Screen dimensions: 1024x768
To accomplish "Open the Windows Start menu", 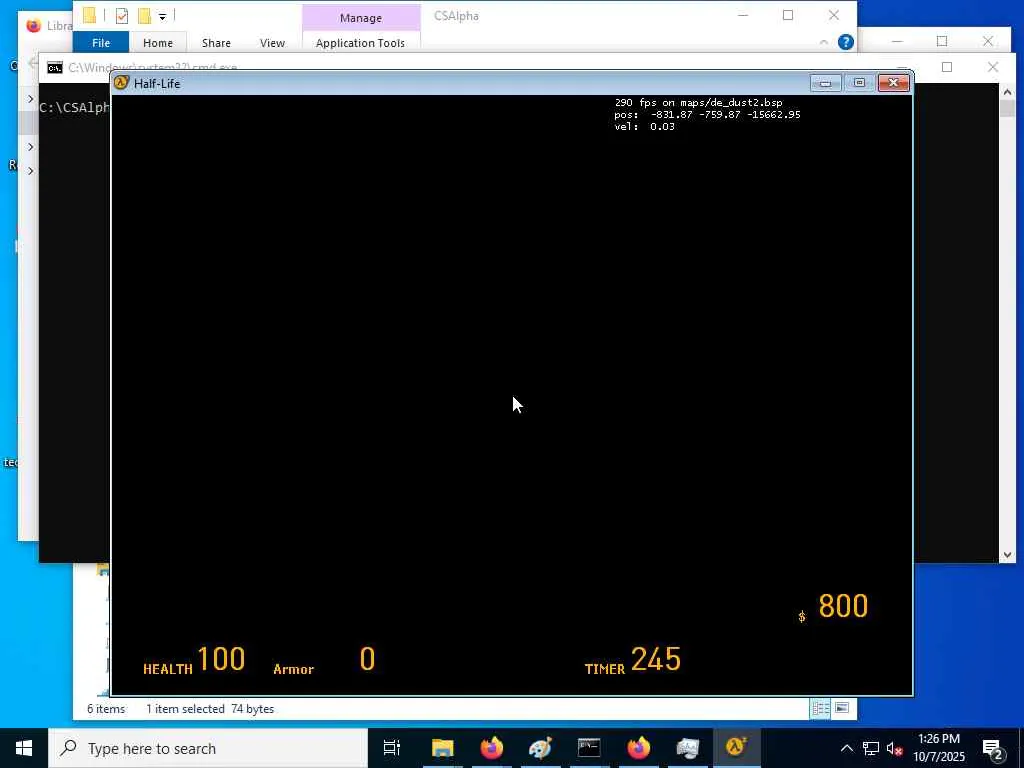I will point(24,748).
